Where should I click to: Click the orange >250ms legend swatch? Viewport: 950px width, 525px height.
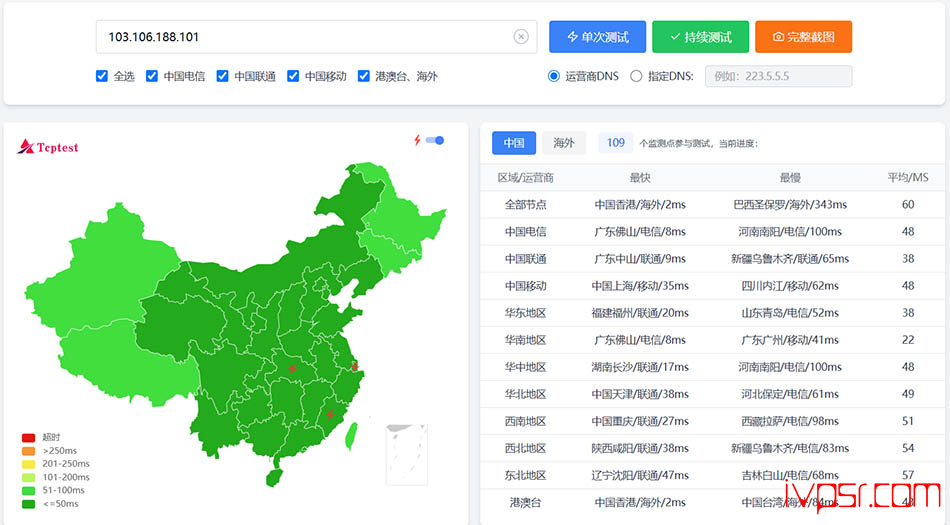coord(28,451)
